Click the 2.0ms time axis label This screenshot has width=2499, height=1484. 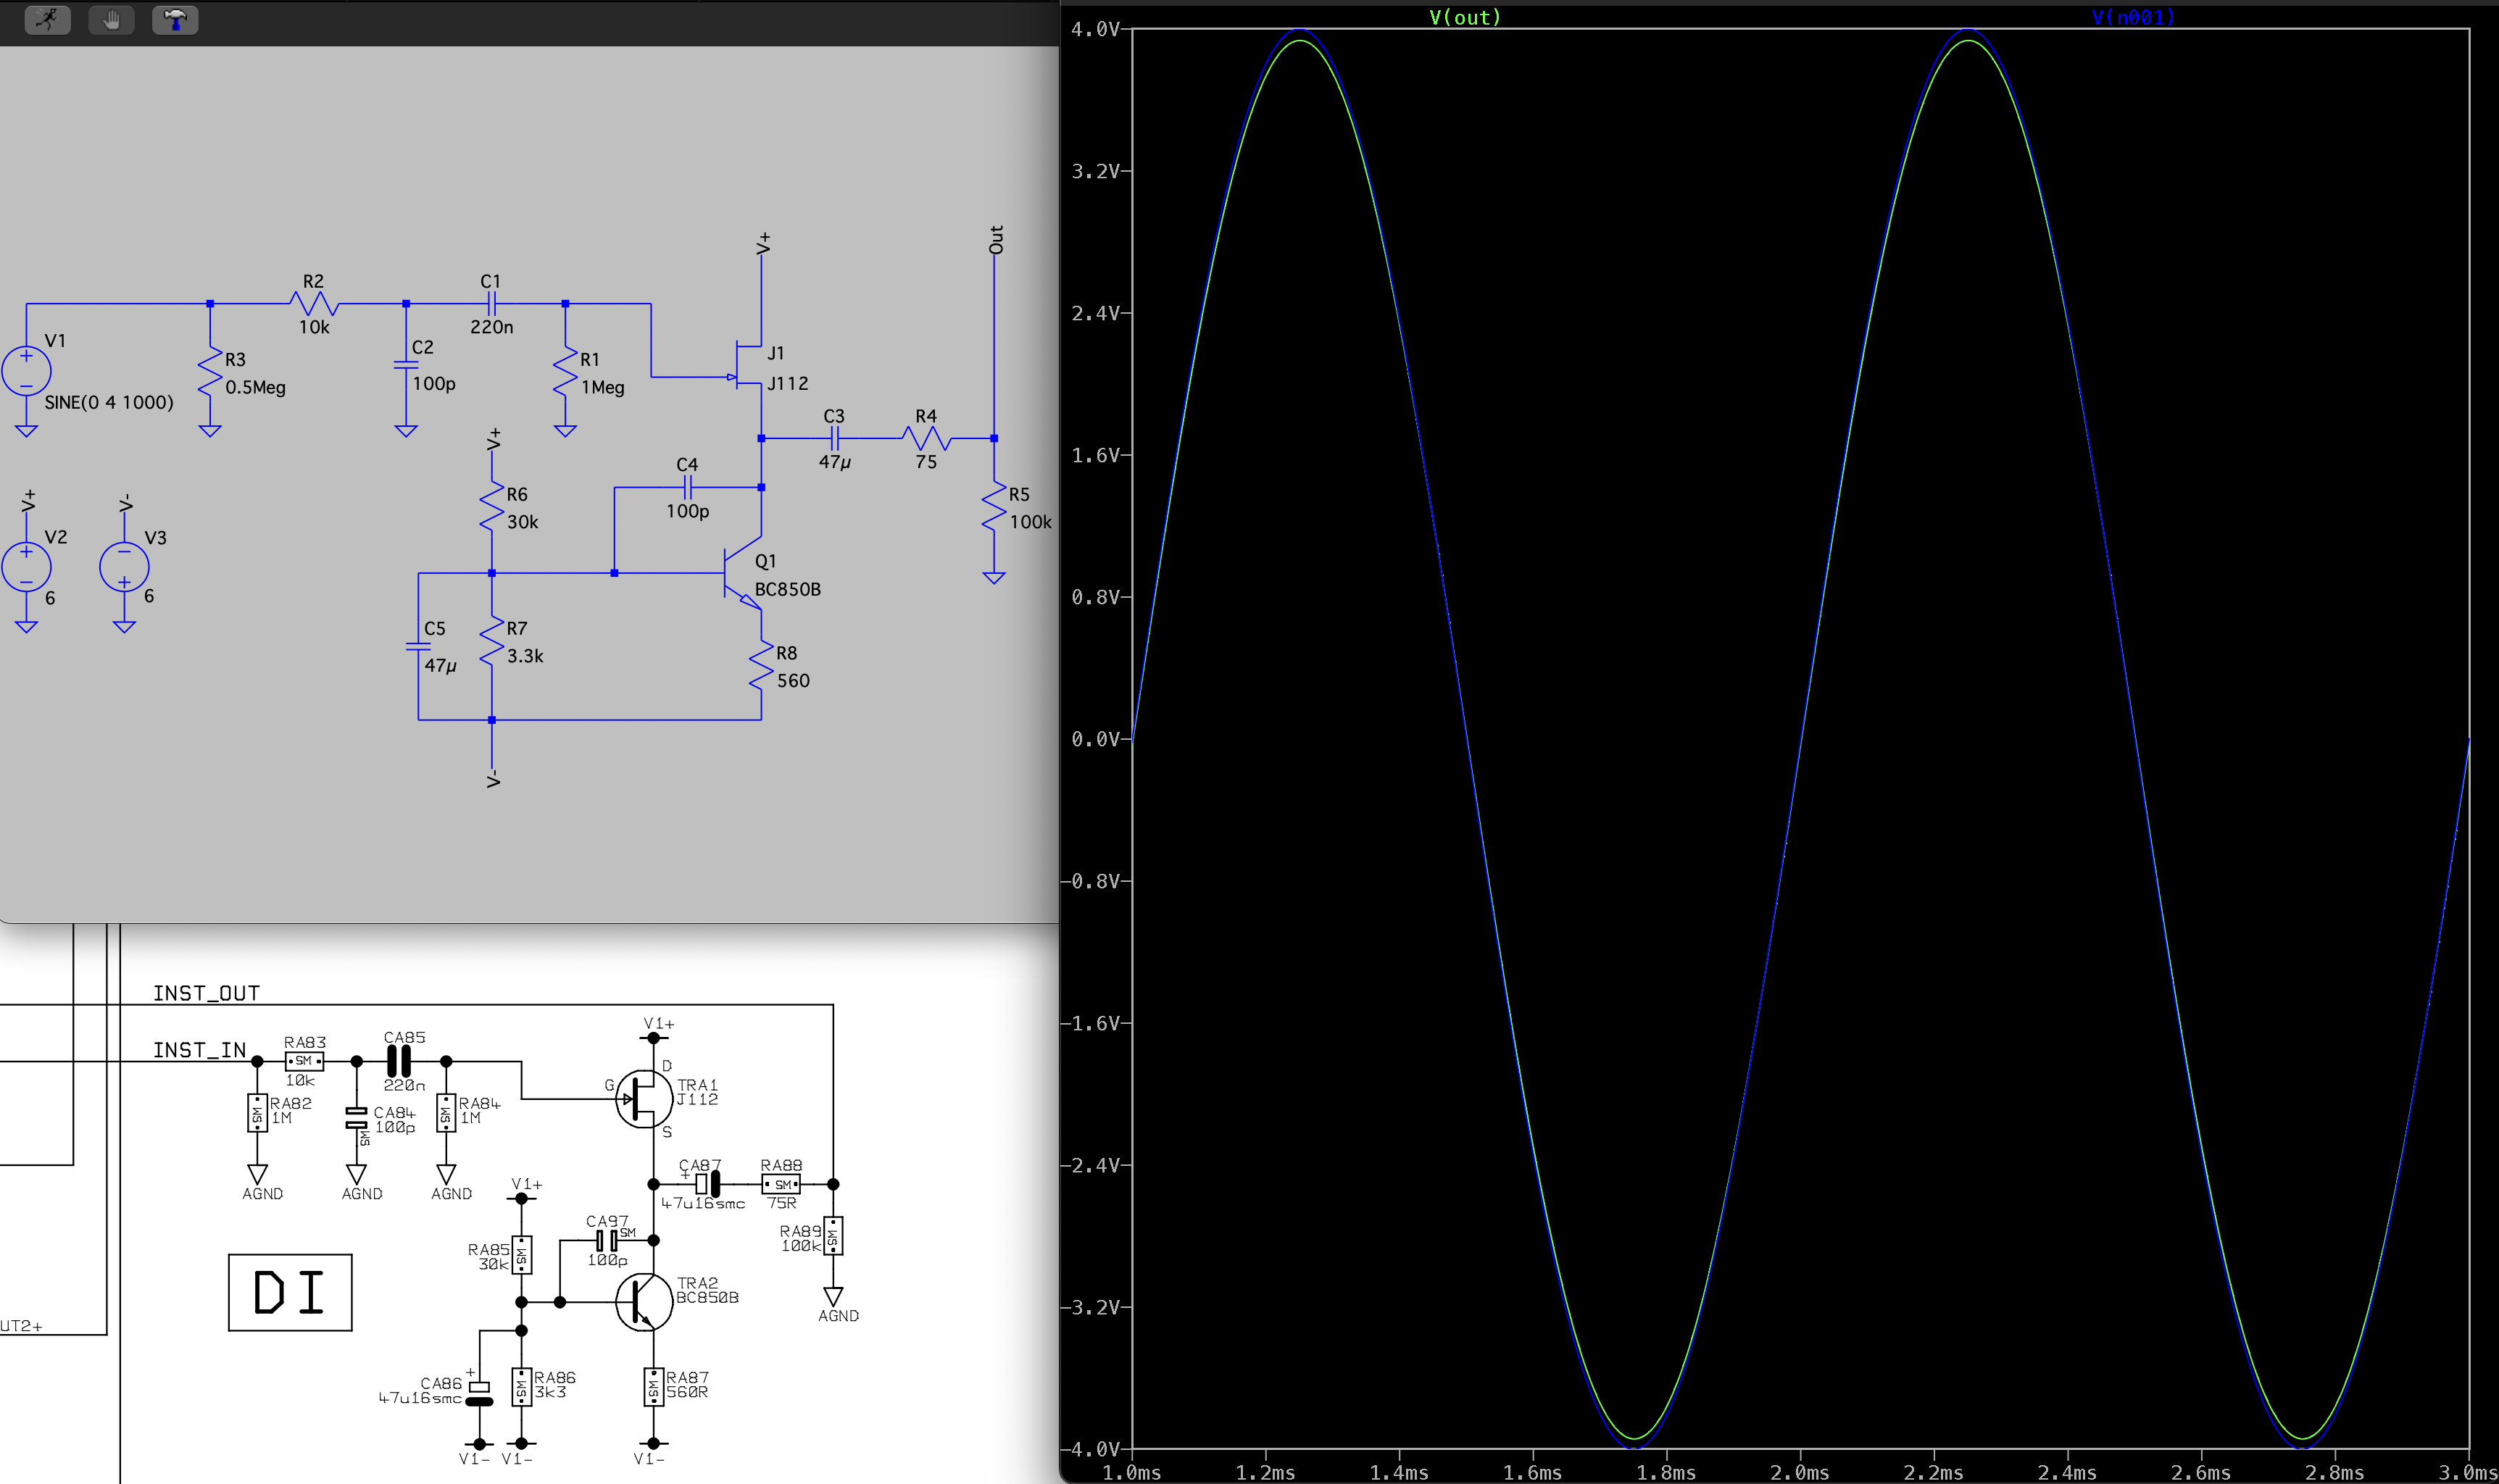(1799, 1472)
